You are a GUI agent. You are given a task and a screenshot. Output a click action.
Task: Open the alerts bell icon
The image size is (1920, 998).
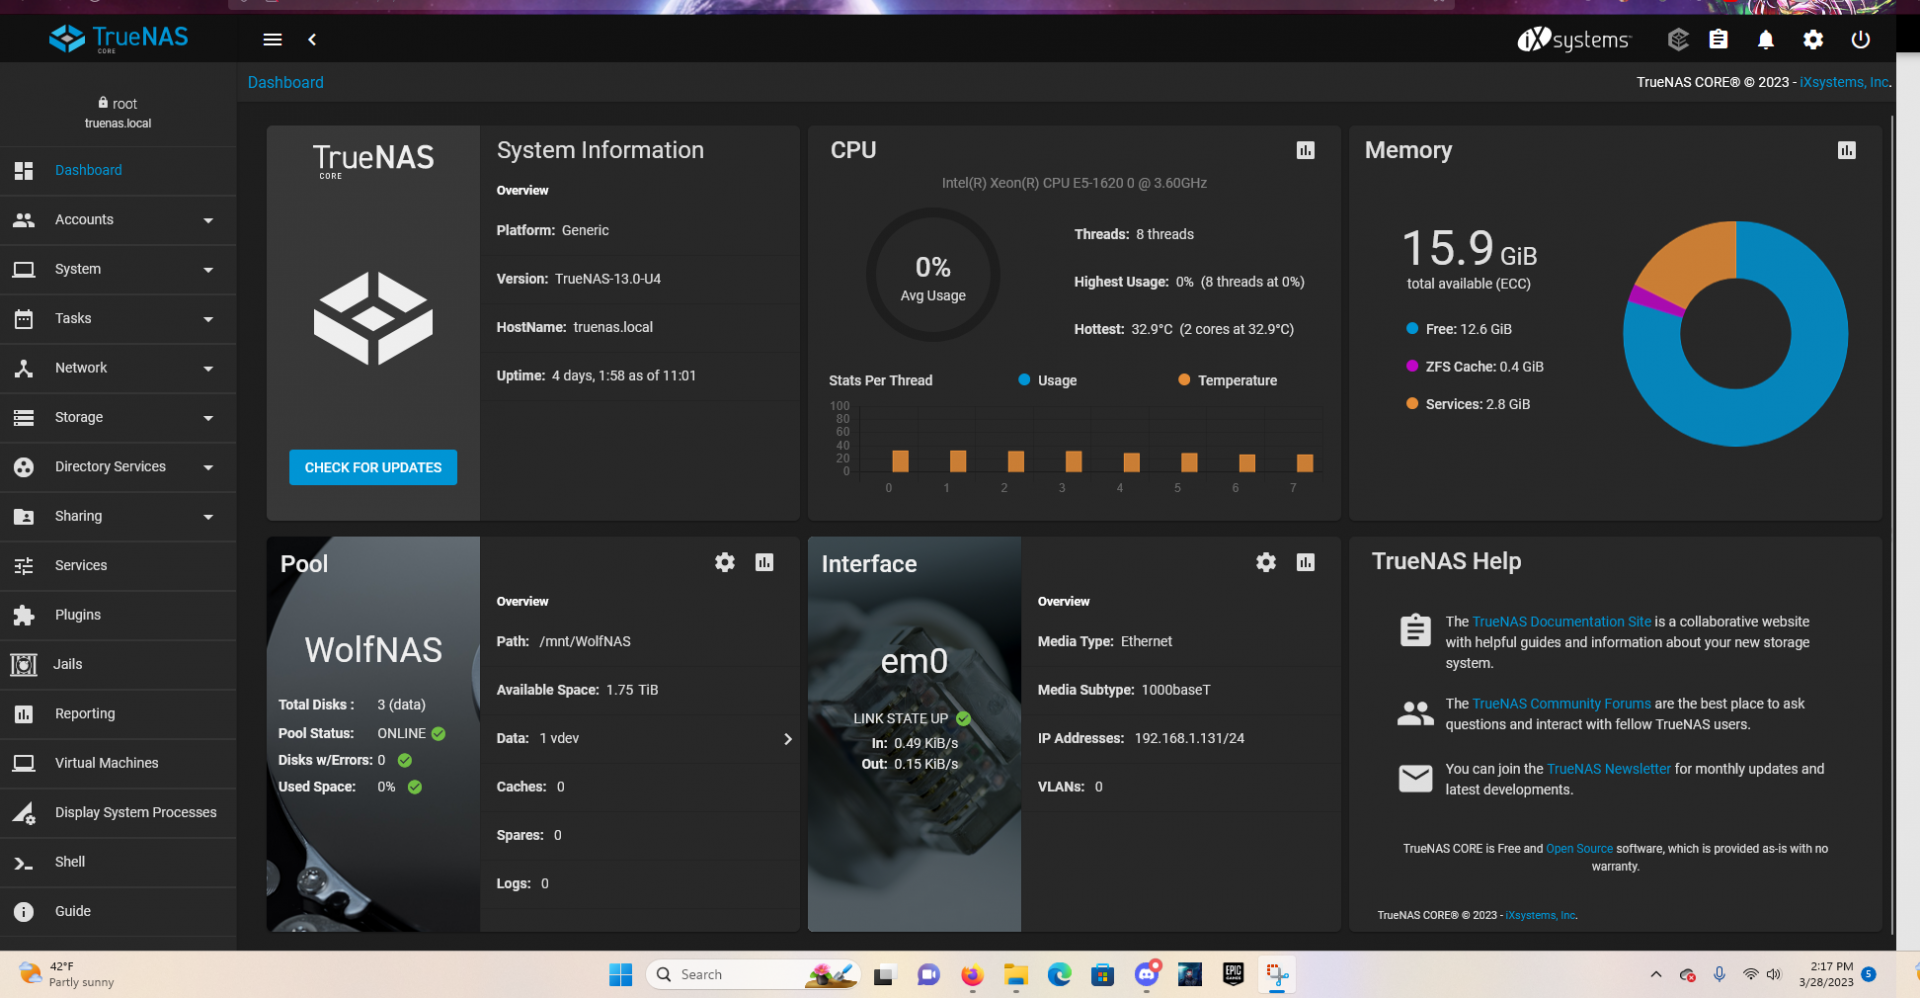pyautogui.click(x=1766, y=39)
